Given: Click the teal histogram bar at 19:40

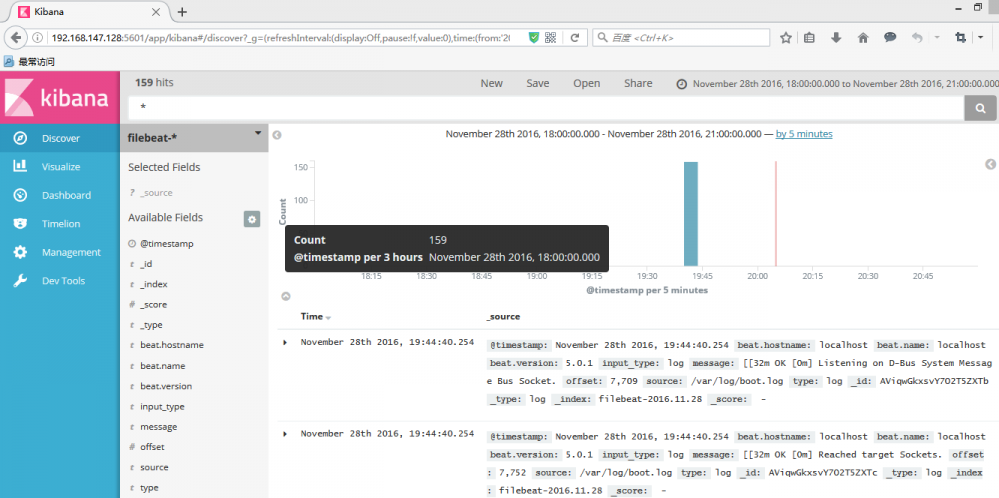Looking at the screenshot, I should tap(691, 214).
